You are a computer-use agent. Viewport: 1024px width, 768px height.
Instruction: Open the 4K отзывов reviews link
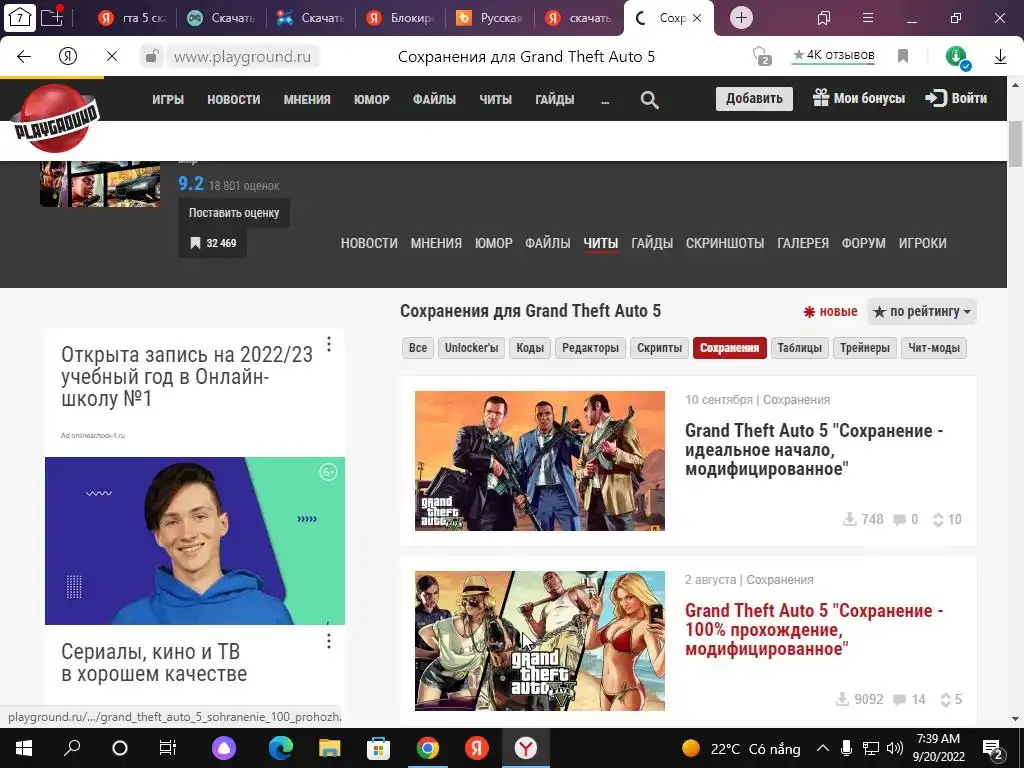pyautogui.click(x=833, y=56)
